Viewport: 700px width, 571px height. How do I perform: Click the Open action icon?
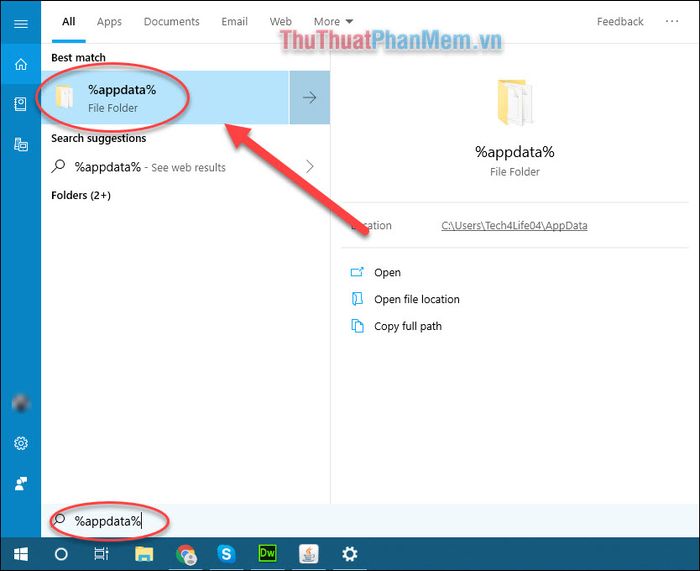pyautogui.click(x=357, y=272)
